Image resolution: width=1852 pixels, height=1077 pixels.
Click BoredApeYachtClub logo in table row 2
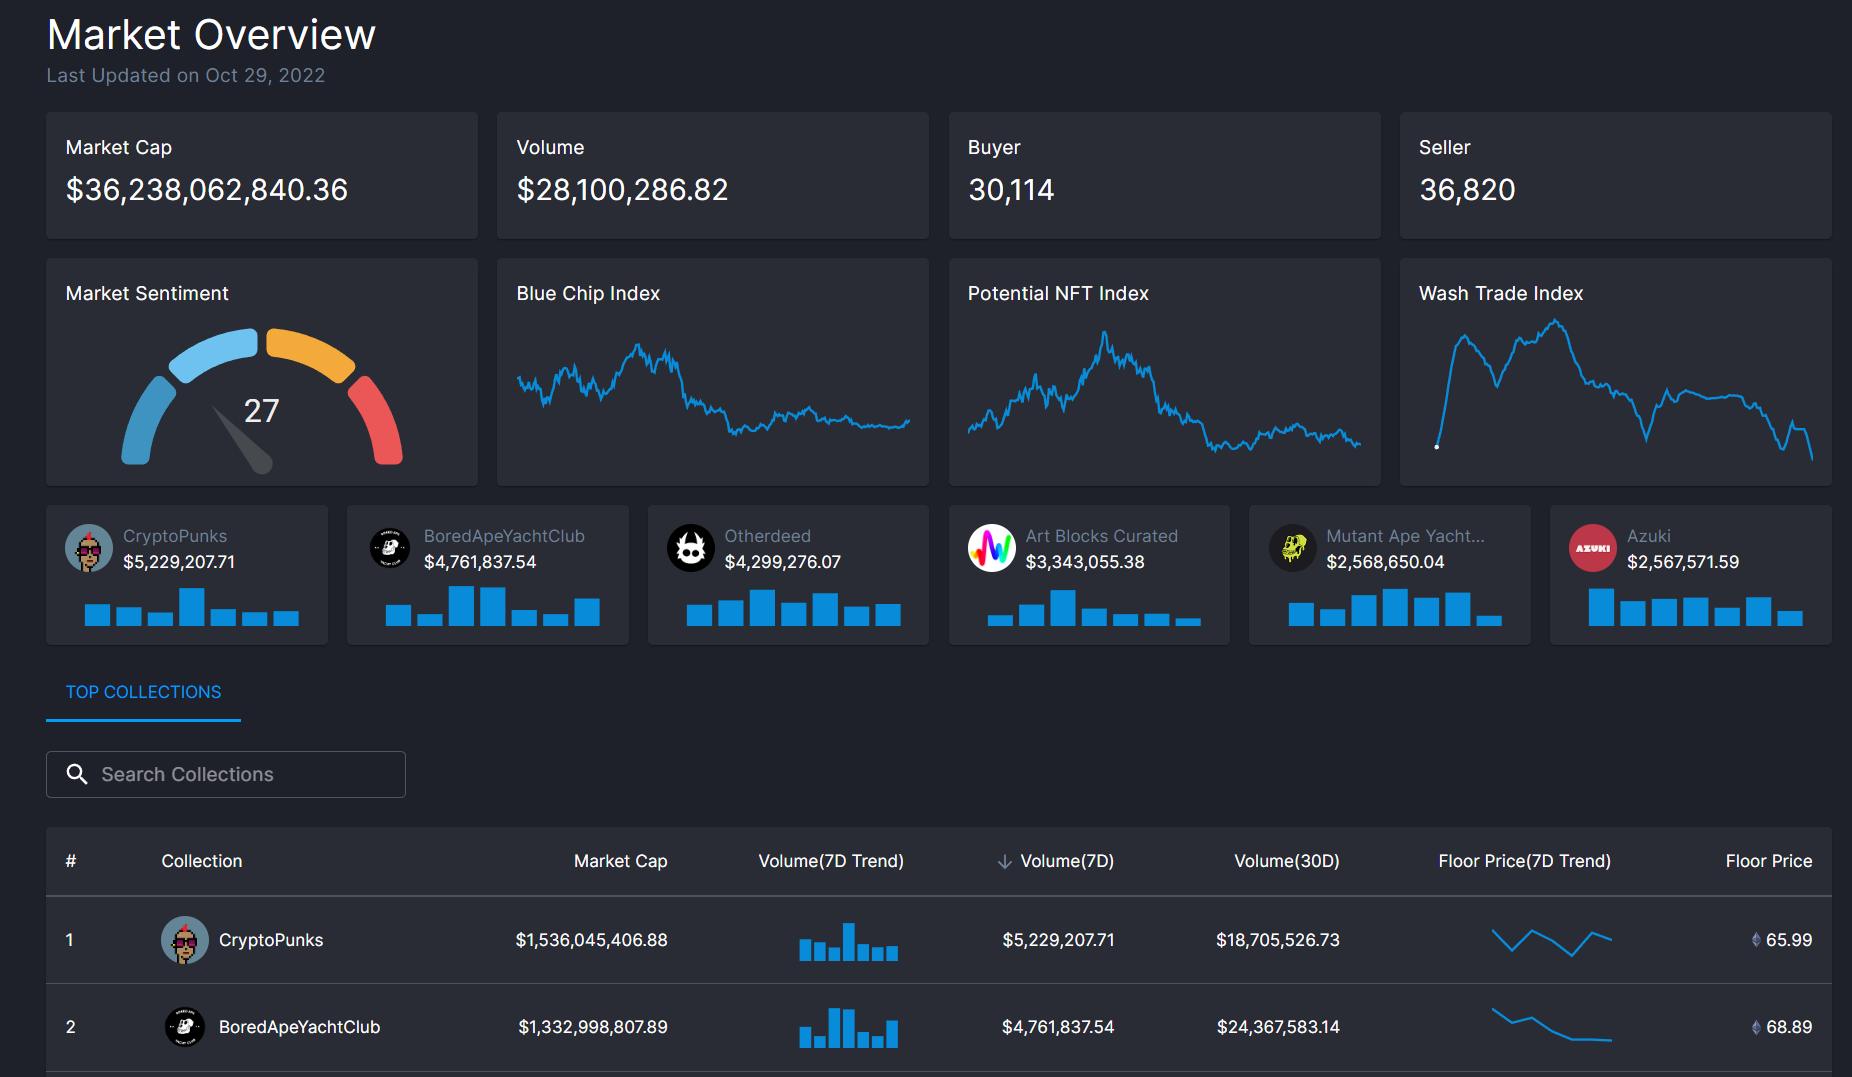[x=185, y=1027]
